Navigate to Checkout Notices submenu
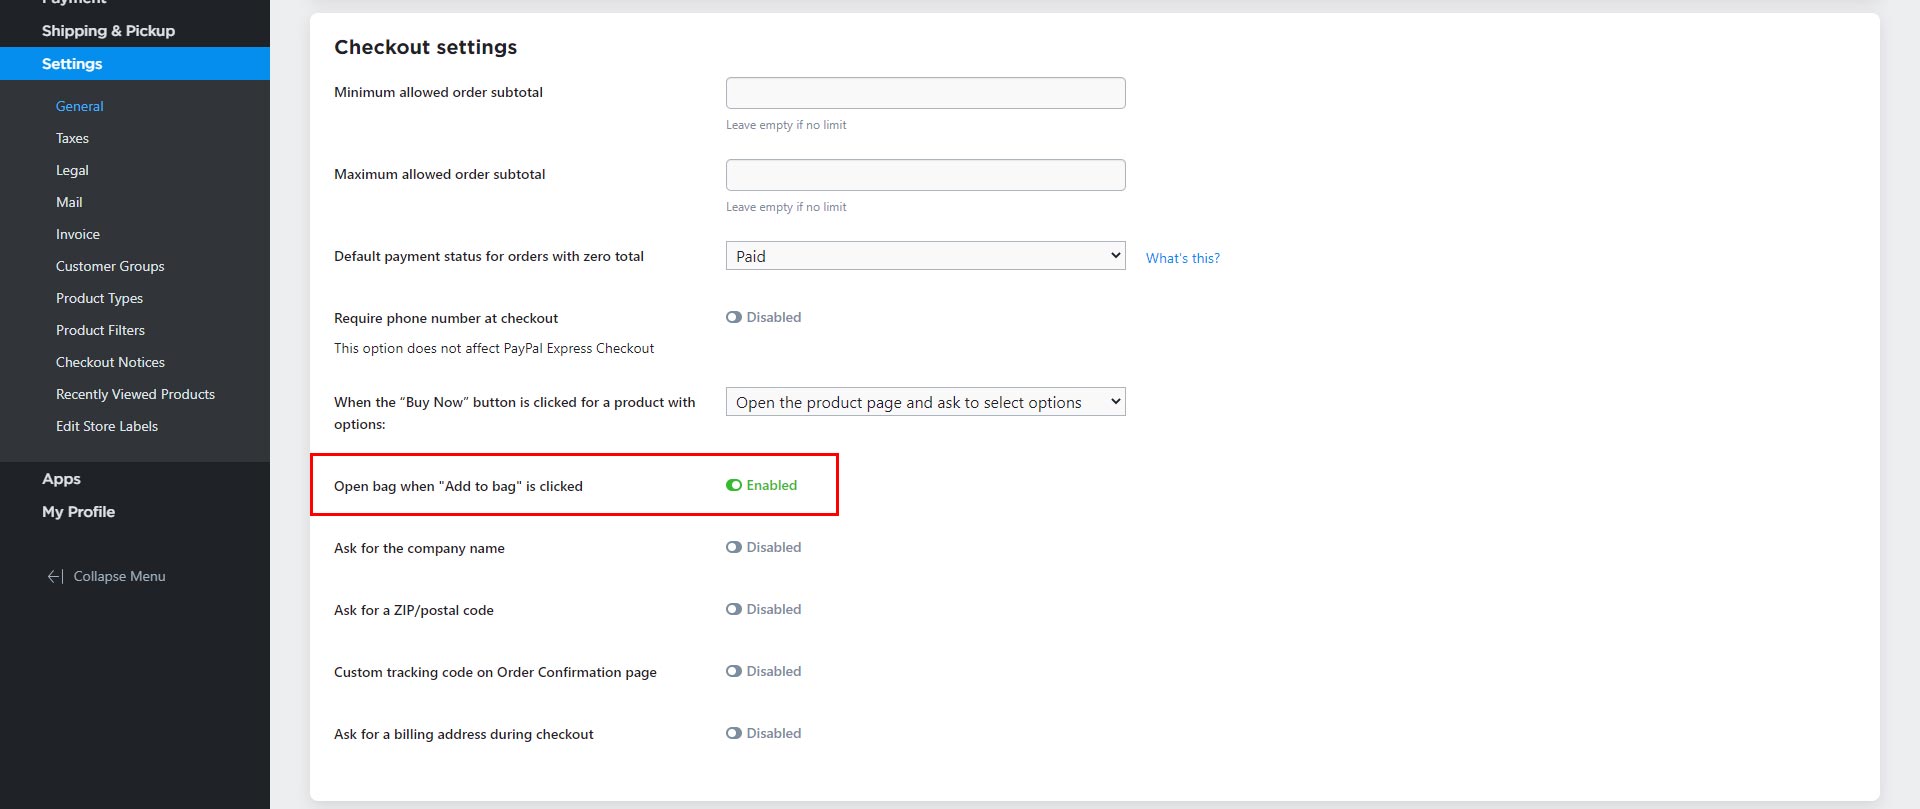 click(110, 362)
